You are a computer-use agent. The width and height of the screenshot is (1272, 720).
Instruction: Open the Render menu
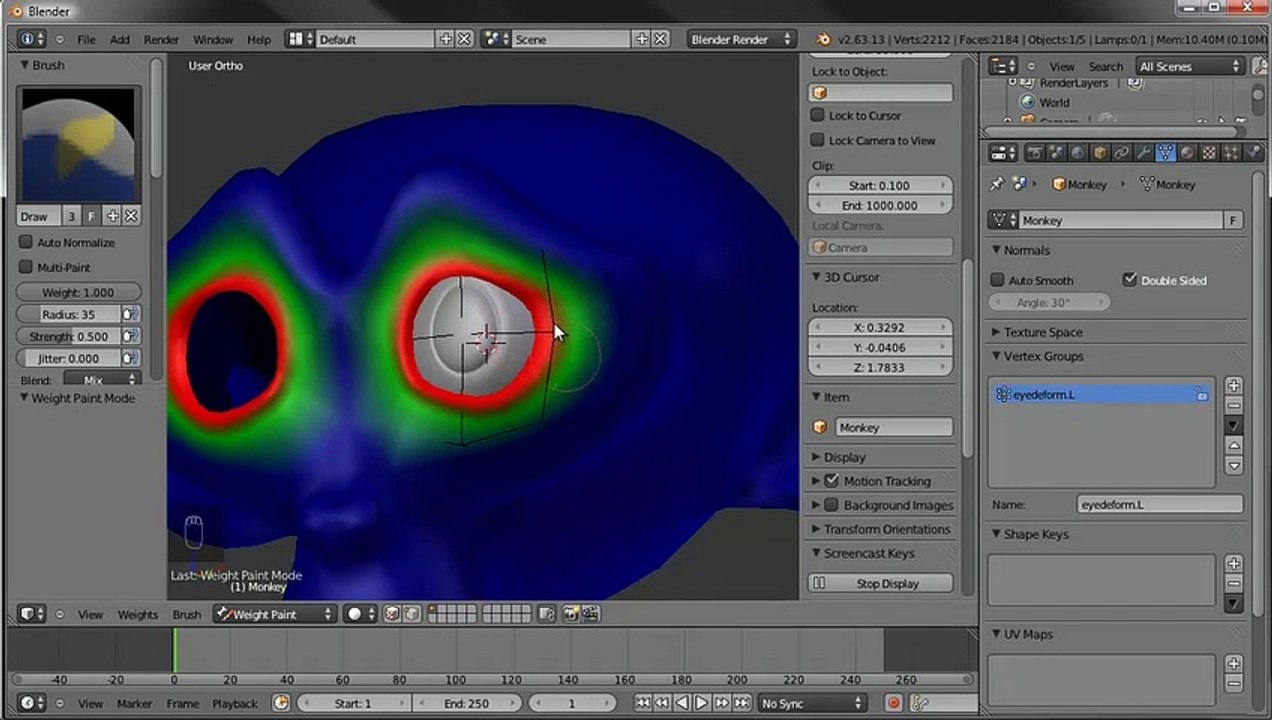coord(161,39)
